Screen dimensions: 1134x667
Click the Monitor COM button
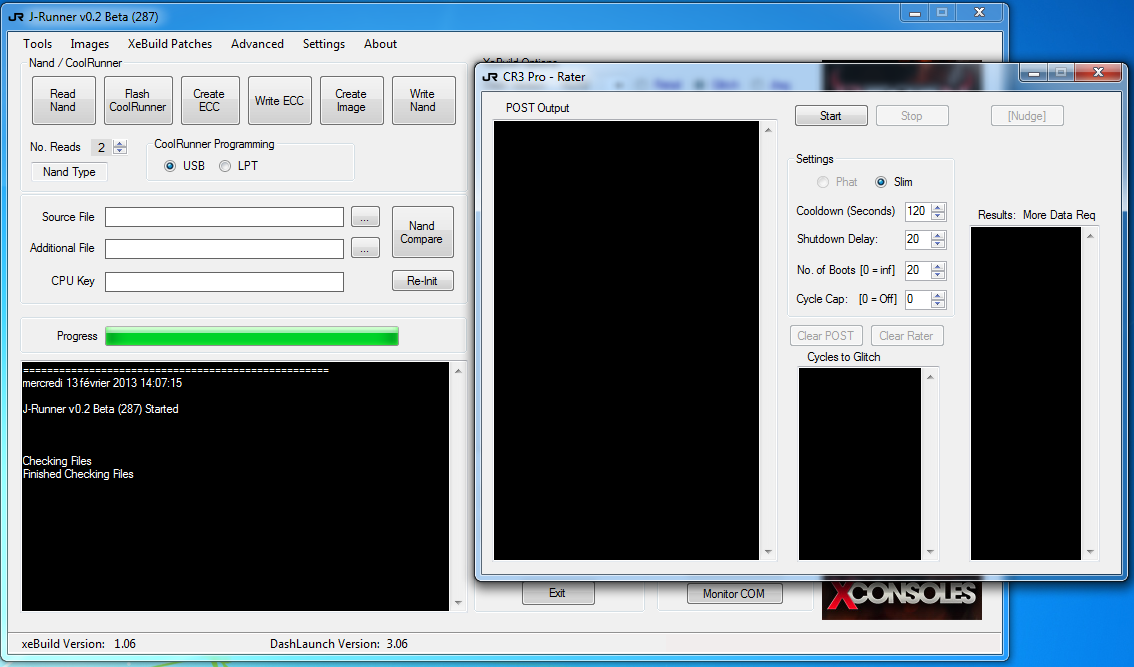734,594
